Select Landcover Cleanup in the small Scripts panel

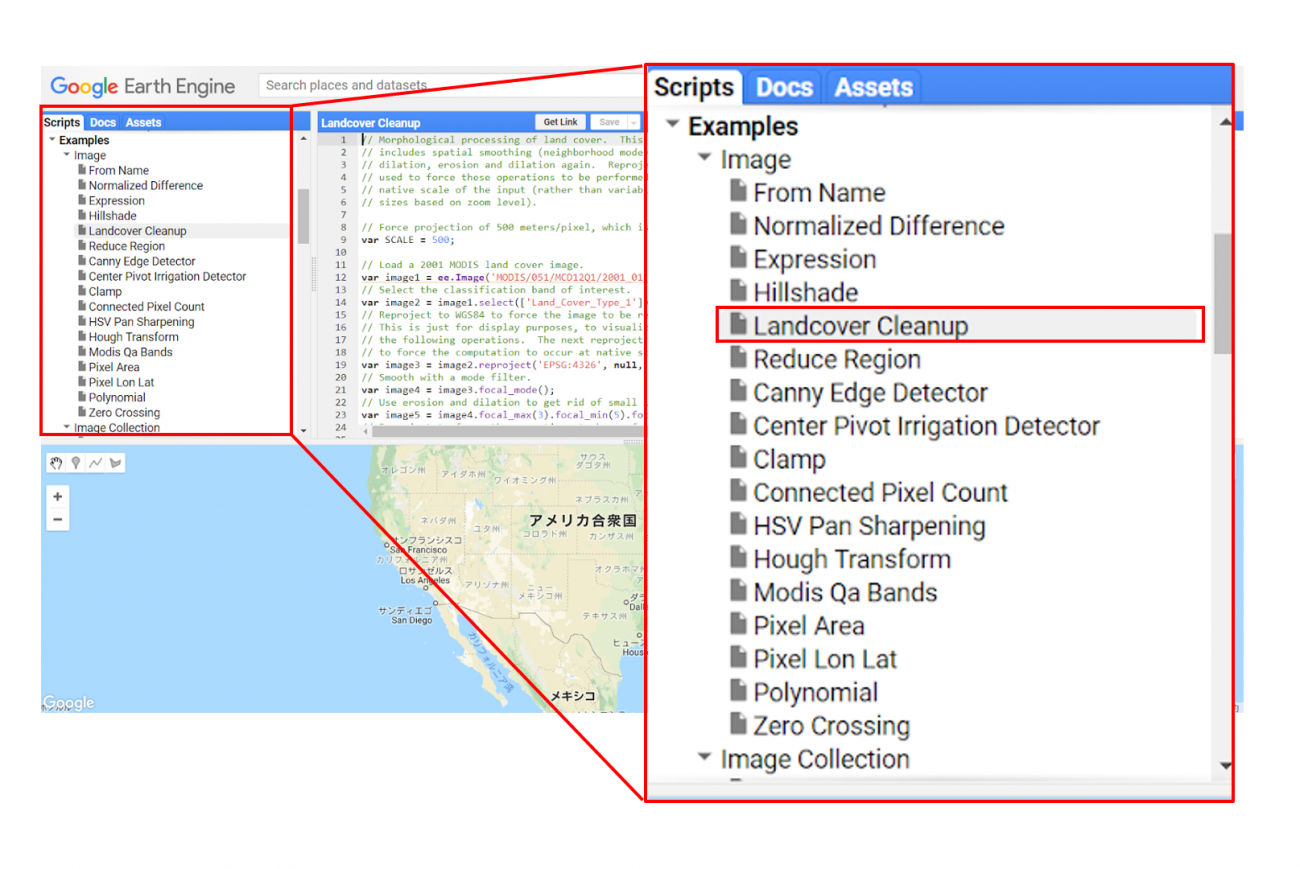[138, 230]
